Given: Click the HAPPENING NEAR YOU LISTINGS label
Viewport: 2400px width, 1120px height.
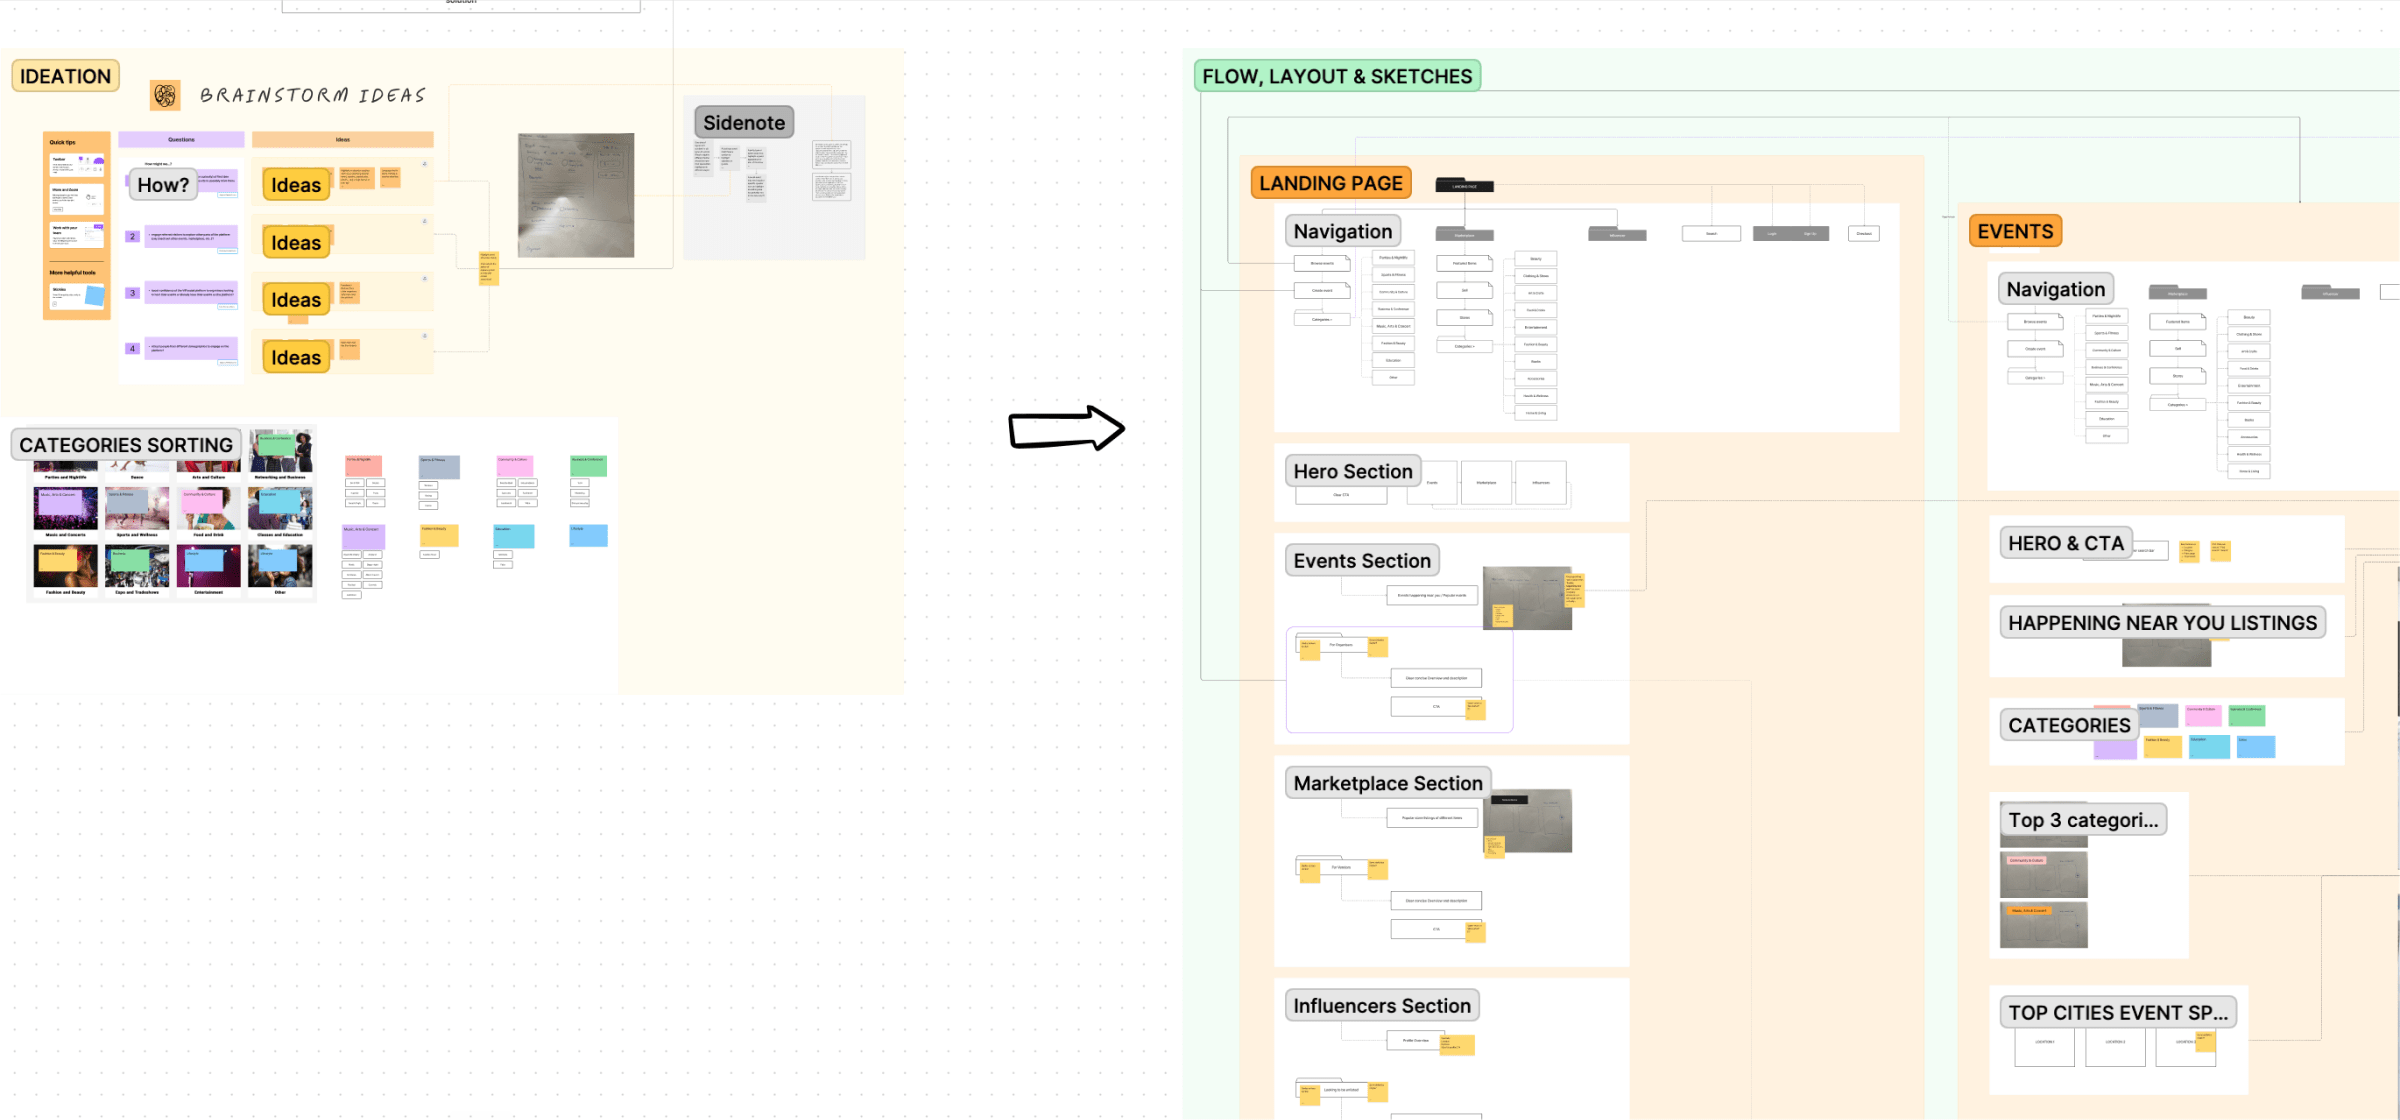Looking at the screenshot, I should [x=2162, y=622].
